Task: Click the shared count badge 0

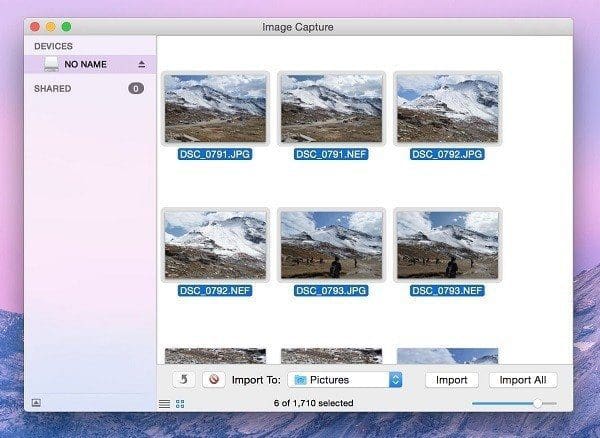Action: [136, 88]
